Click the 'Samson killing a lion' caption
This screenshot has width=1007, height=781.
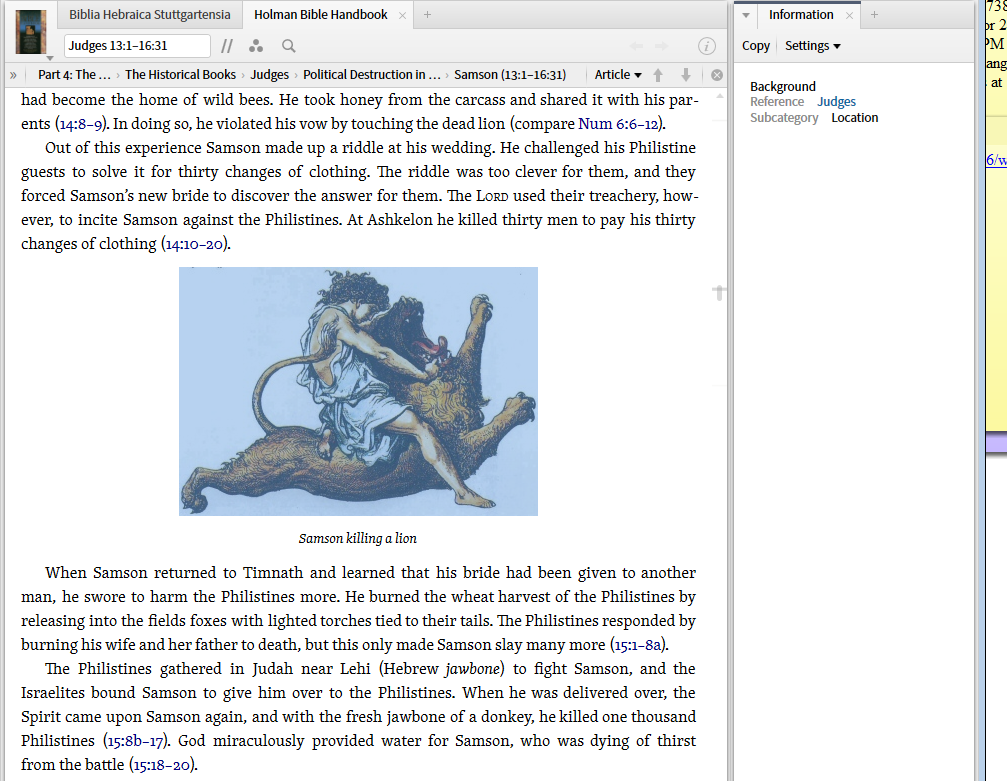coord(358,538)
